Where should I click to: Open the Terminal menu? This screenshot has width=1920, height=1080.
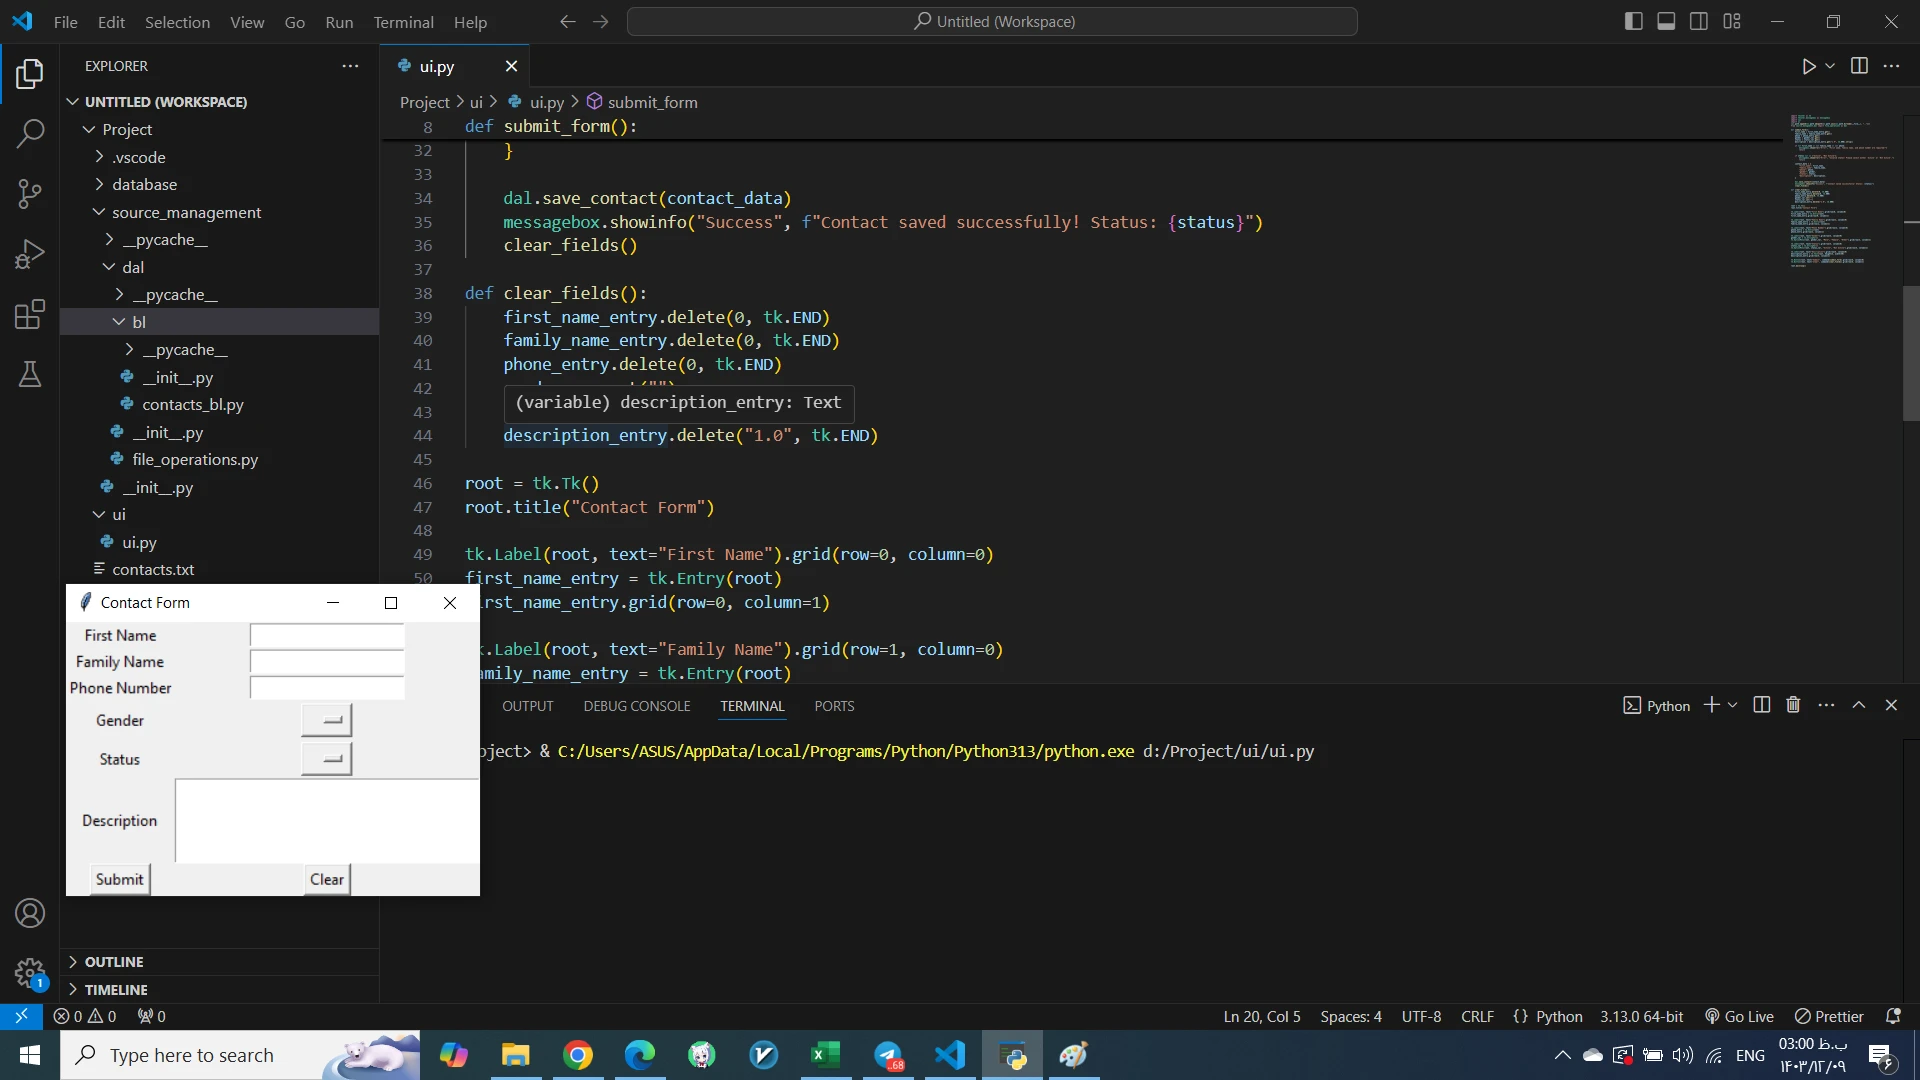point(403,22)
